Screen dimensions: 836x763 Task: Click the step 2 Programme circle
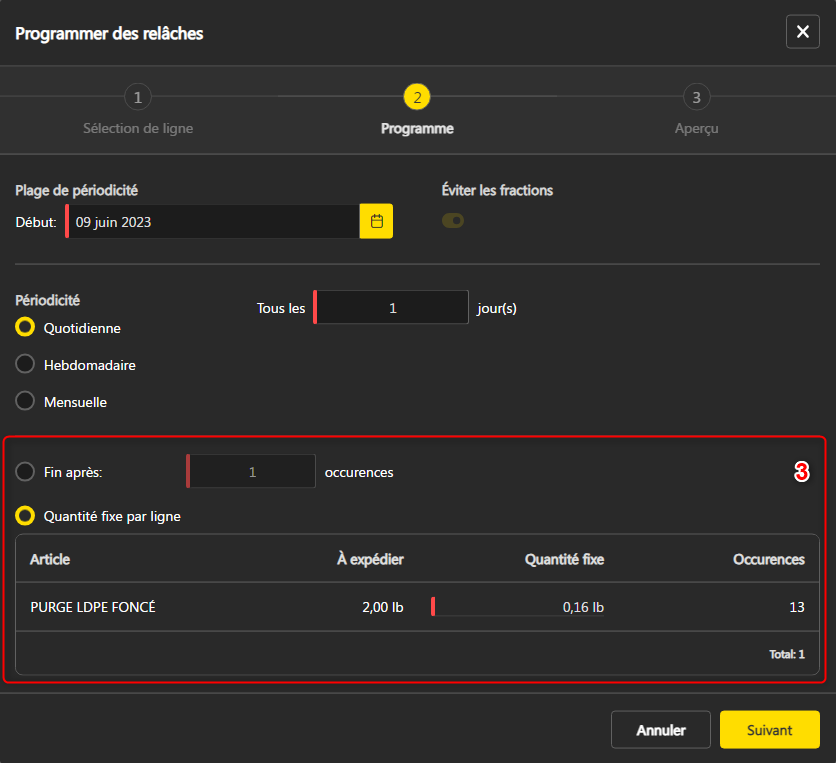(x=417, y=97)
